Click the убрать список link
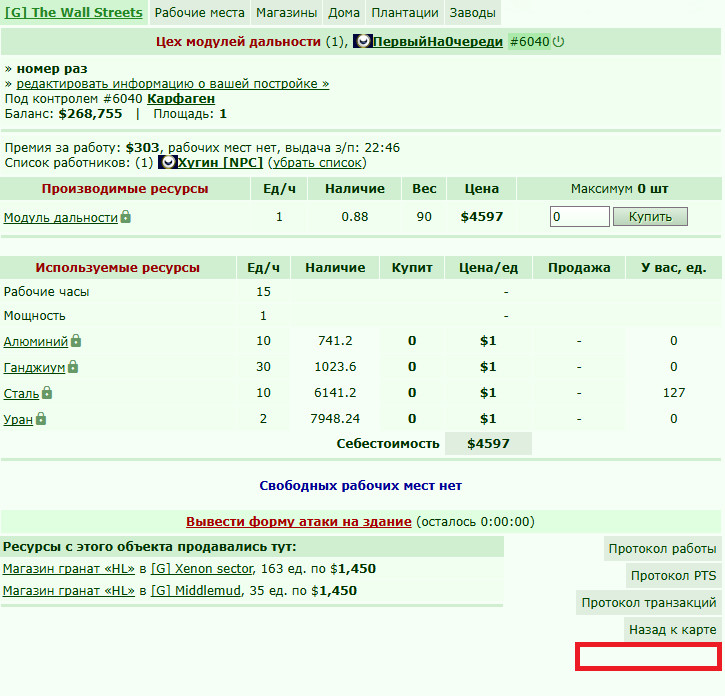Screen dimensions: 725x696 [x=317, y=163]
